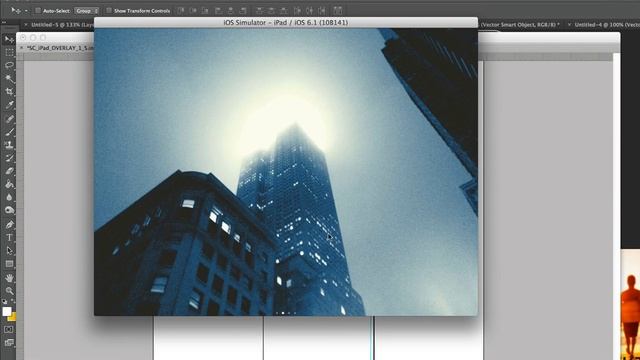Click the Auto-Align Layers icon
Viewport: 640px width, 360px height.
pyautogui.click(x=338, y=11)
